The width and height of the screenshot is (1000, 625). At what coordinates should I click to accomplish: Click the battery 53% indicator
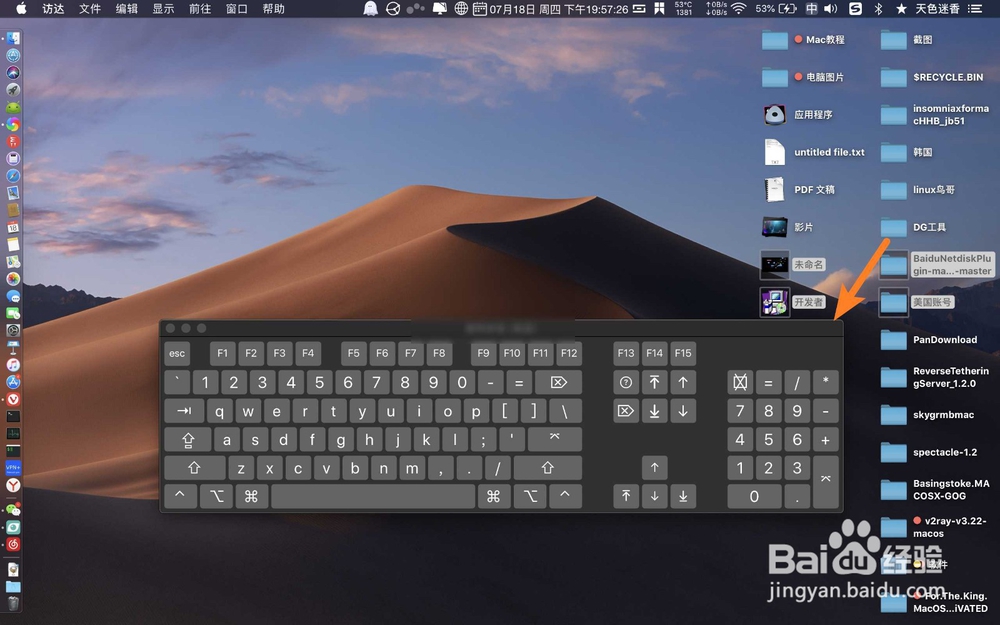(x=776, y=8)
